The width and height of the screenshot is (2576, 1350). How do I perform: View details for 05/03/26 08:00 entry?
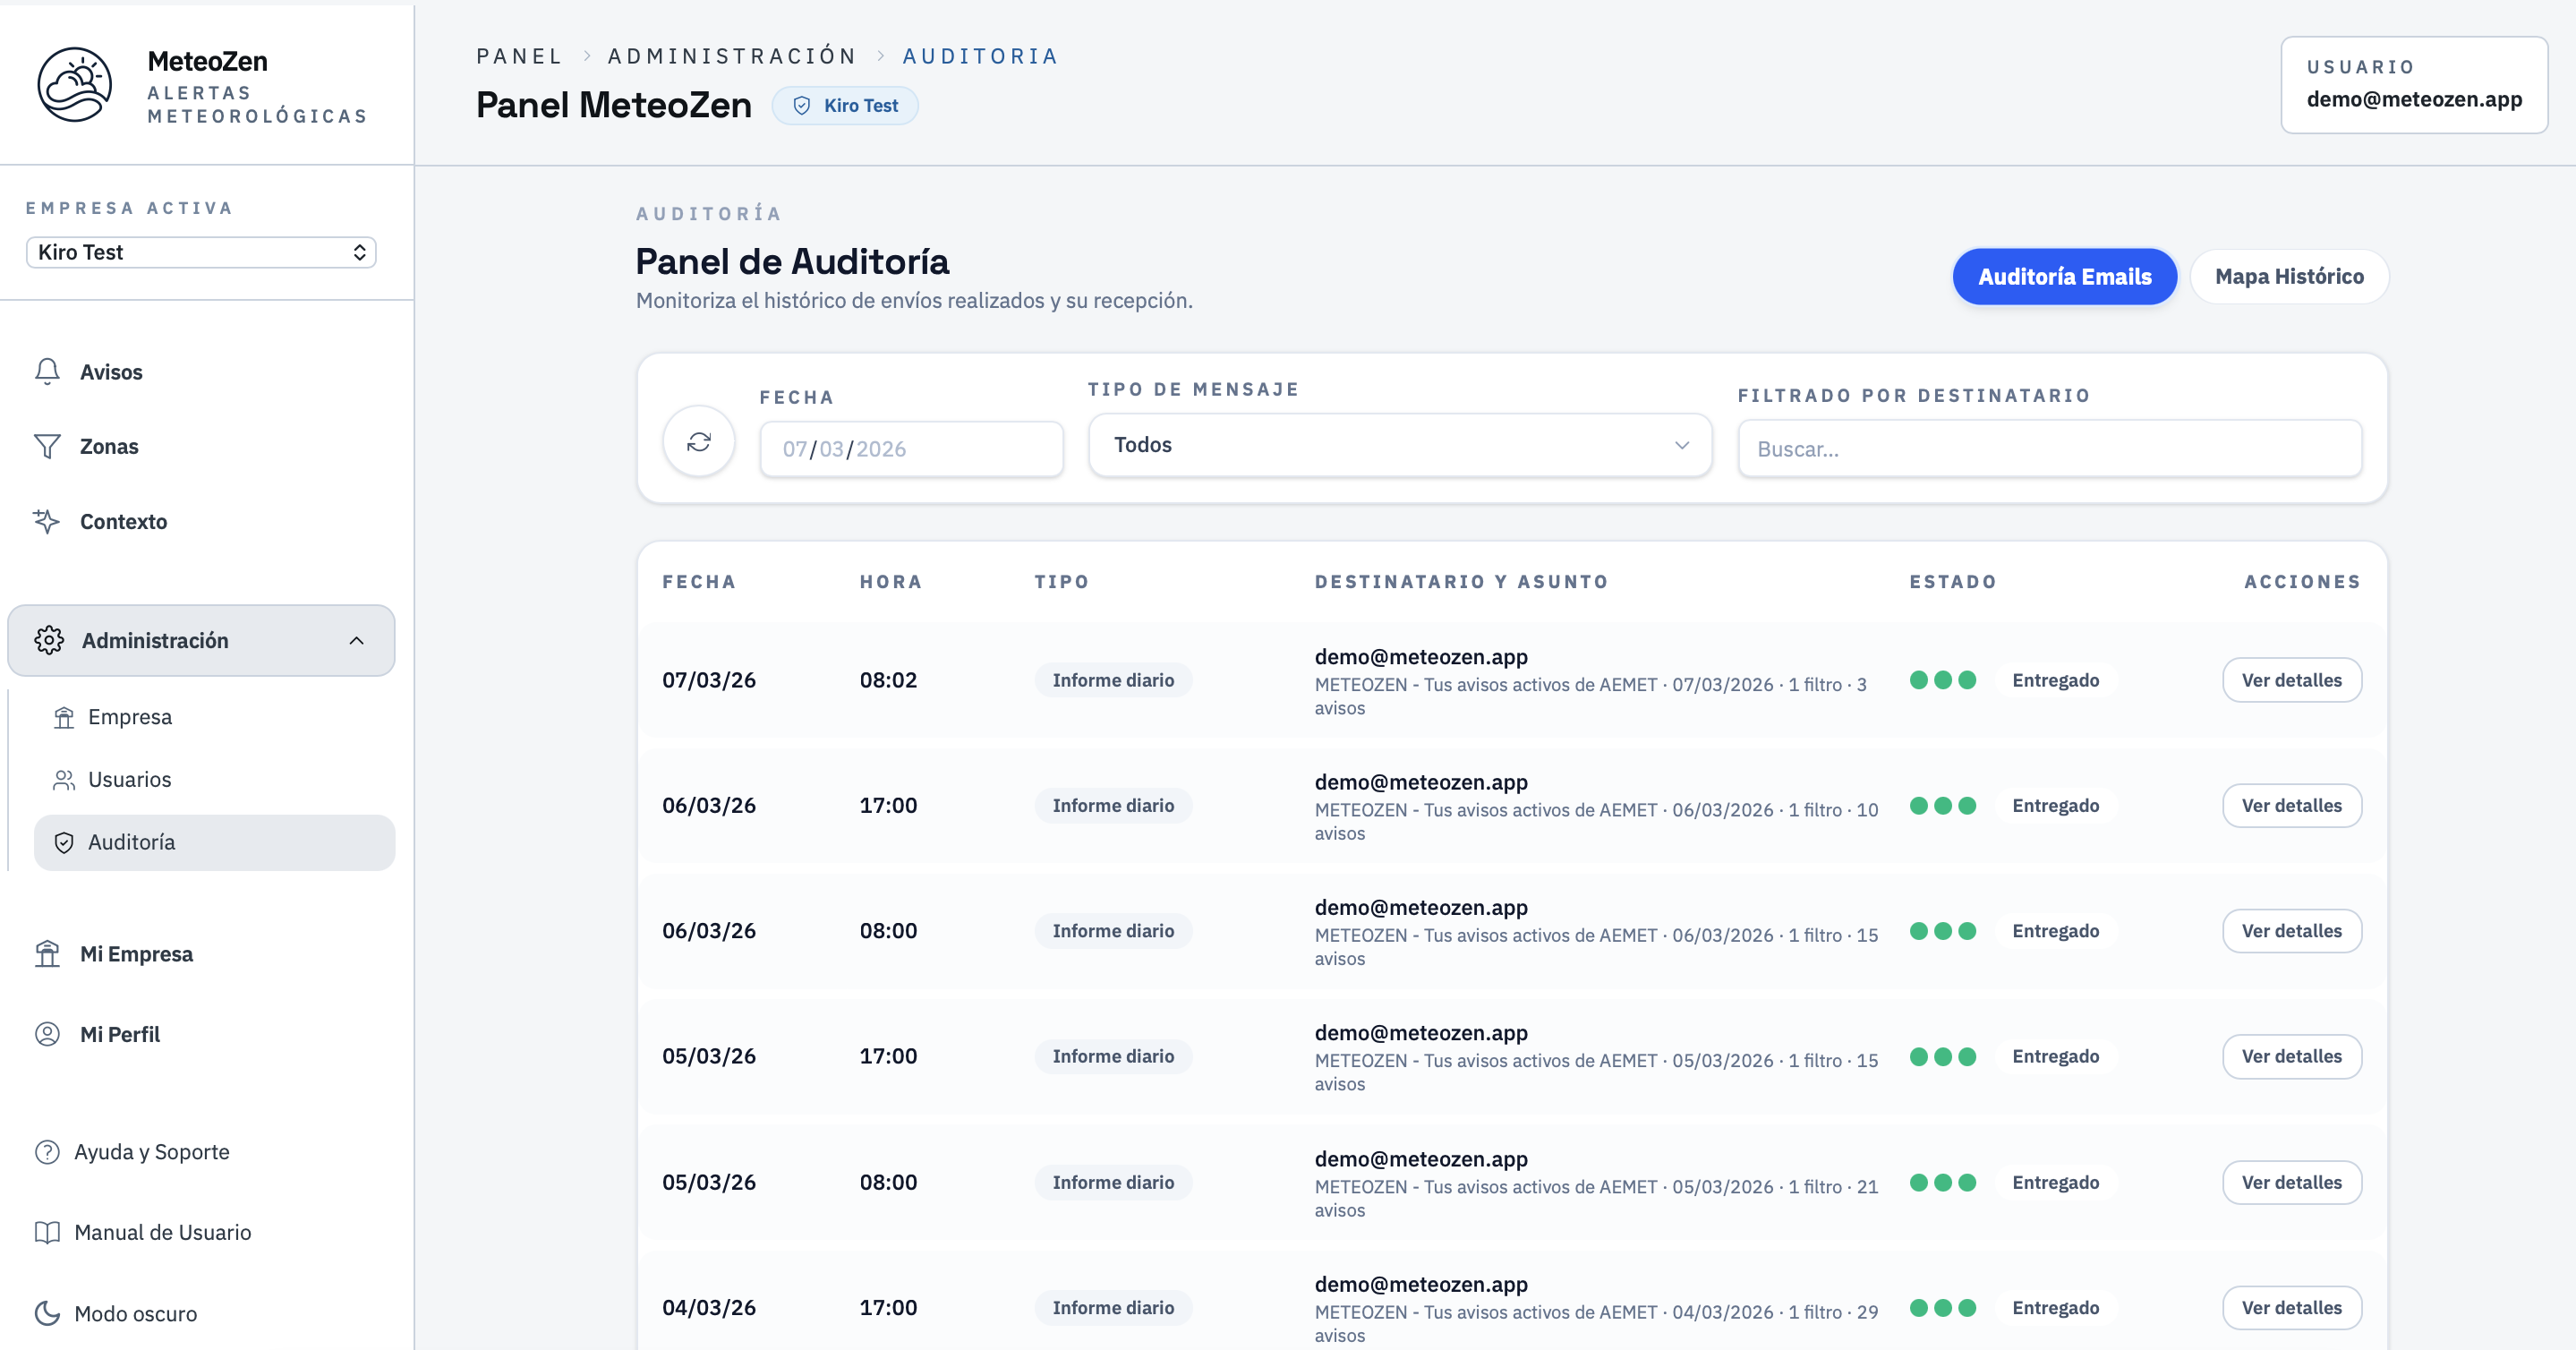(2291, 1182)
